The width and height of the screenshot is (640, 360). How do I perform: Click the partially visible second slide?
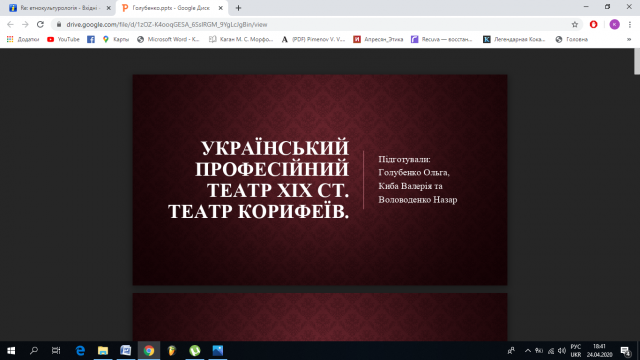[320, 317]
